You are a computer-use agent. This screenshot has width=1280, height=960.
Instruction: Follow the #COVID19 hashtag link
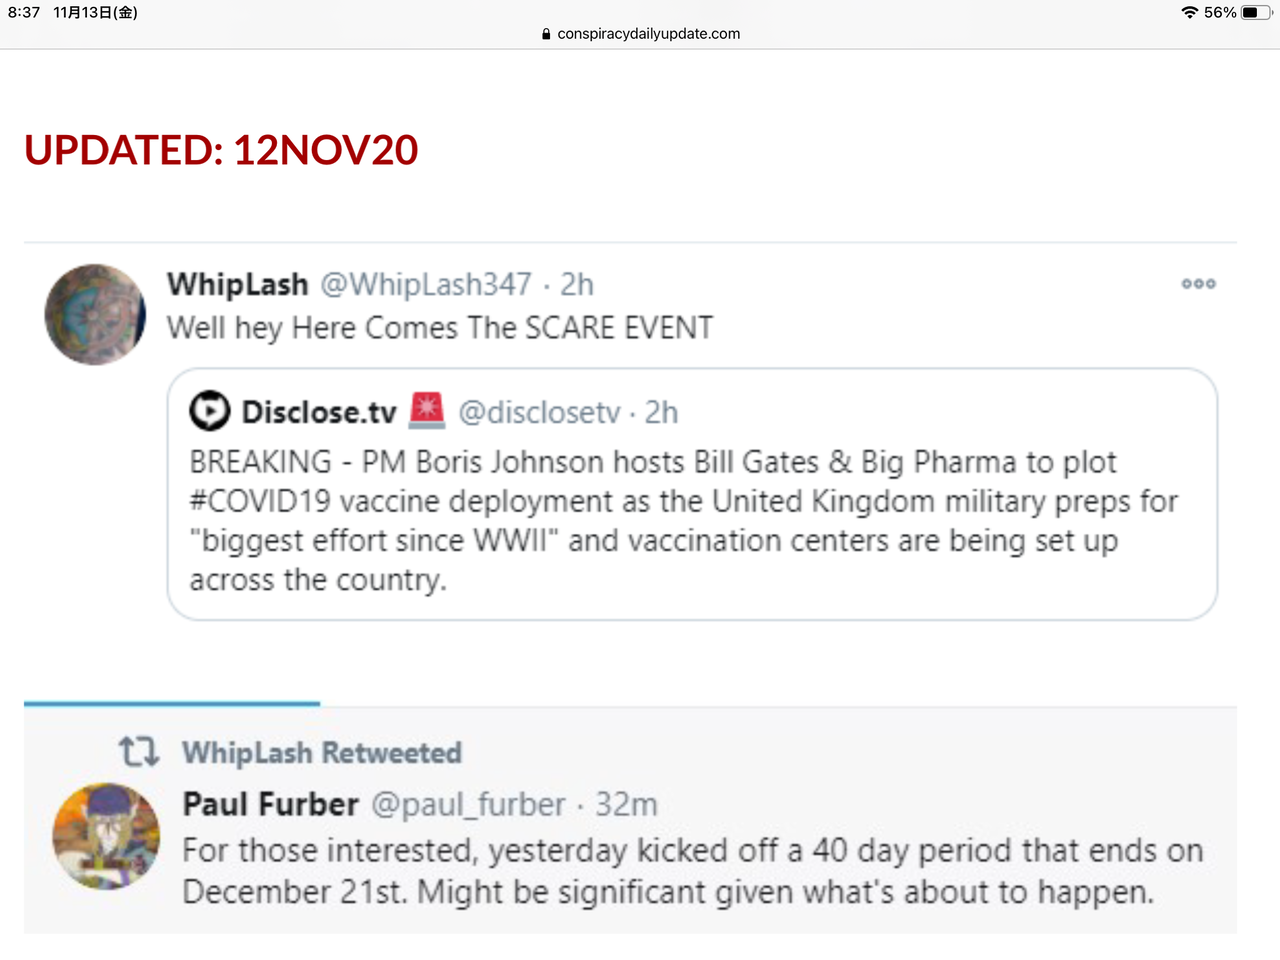click(x=260, y=501)
